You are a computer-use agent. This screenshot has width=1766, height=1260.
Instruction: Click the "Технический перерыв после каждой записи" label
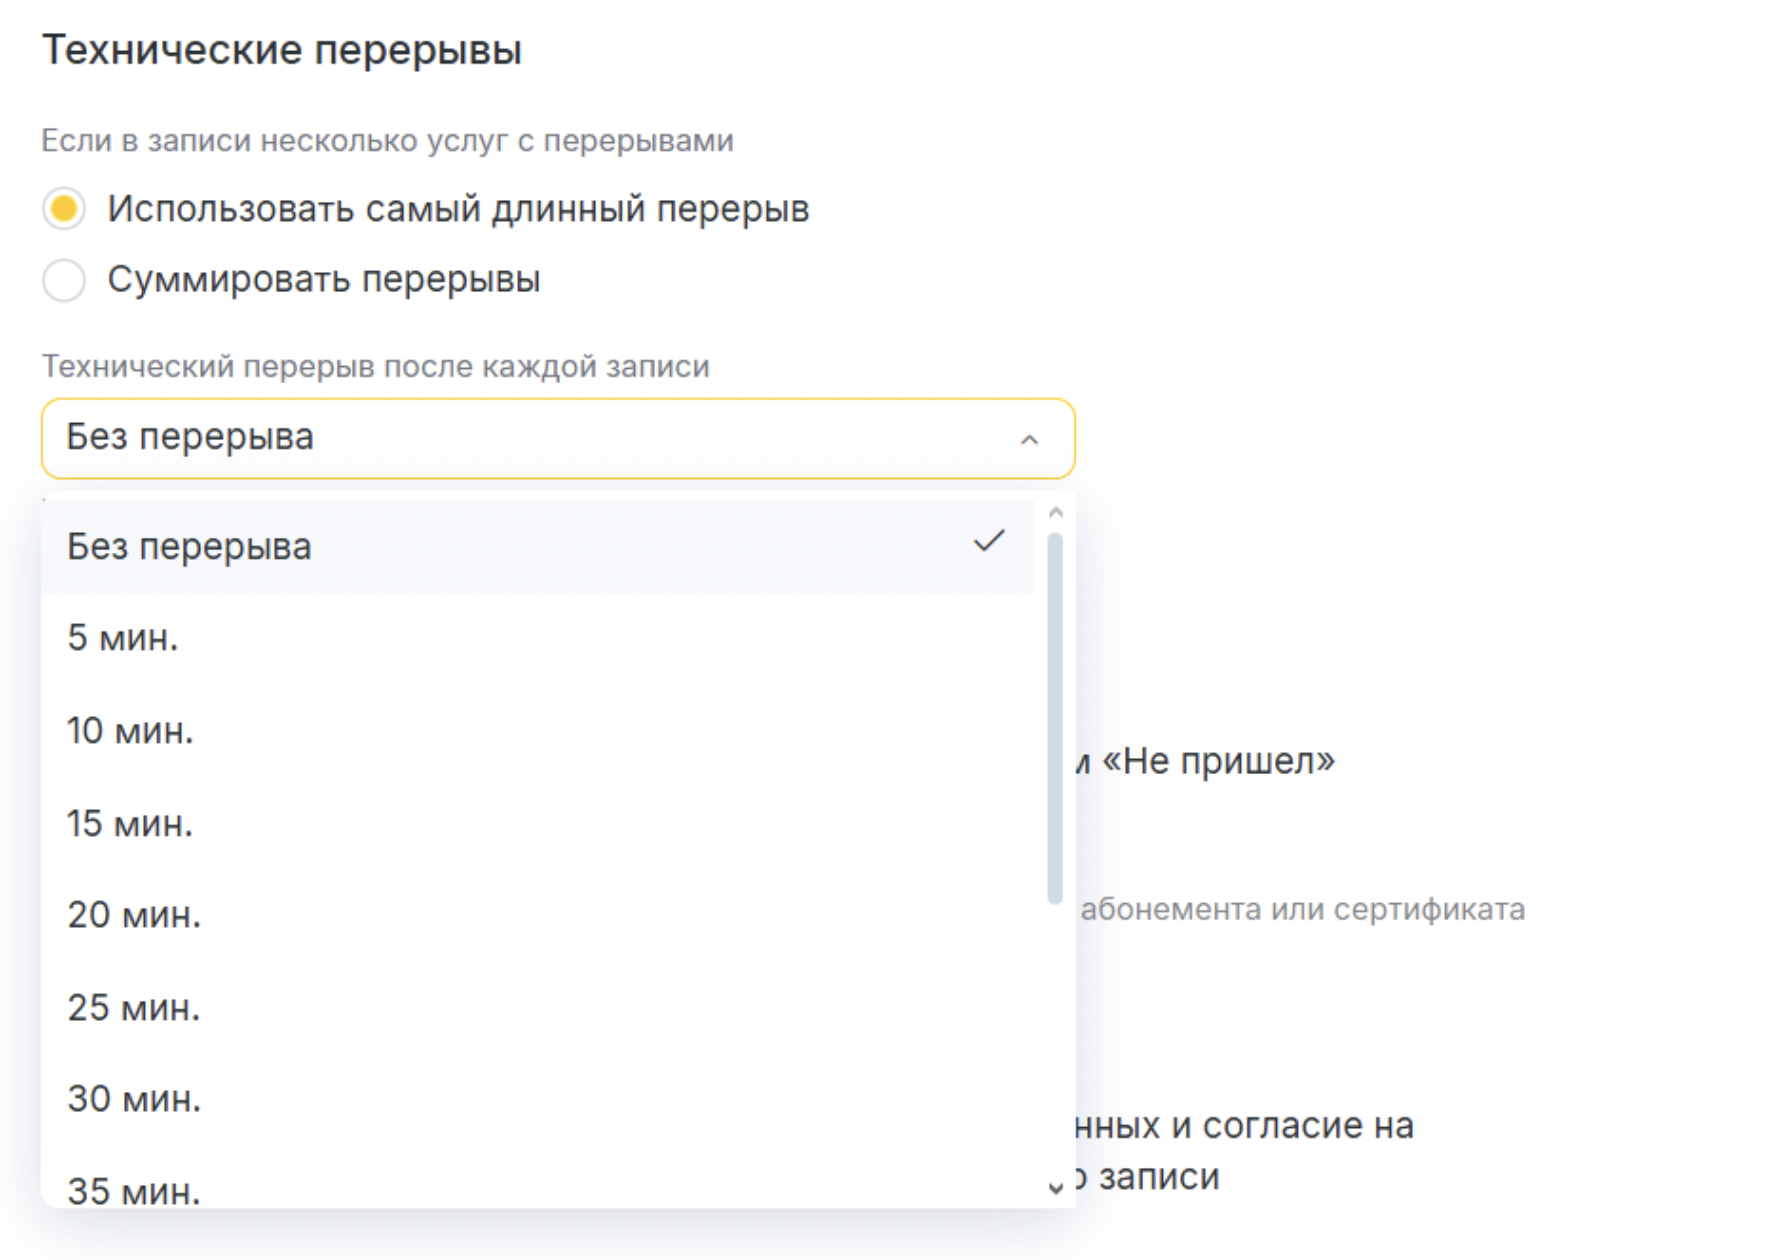point(375,366)
